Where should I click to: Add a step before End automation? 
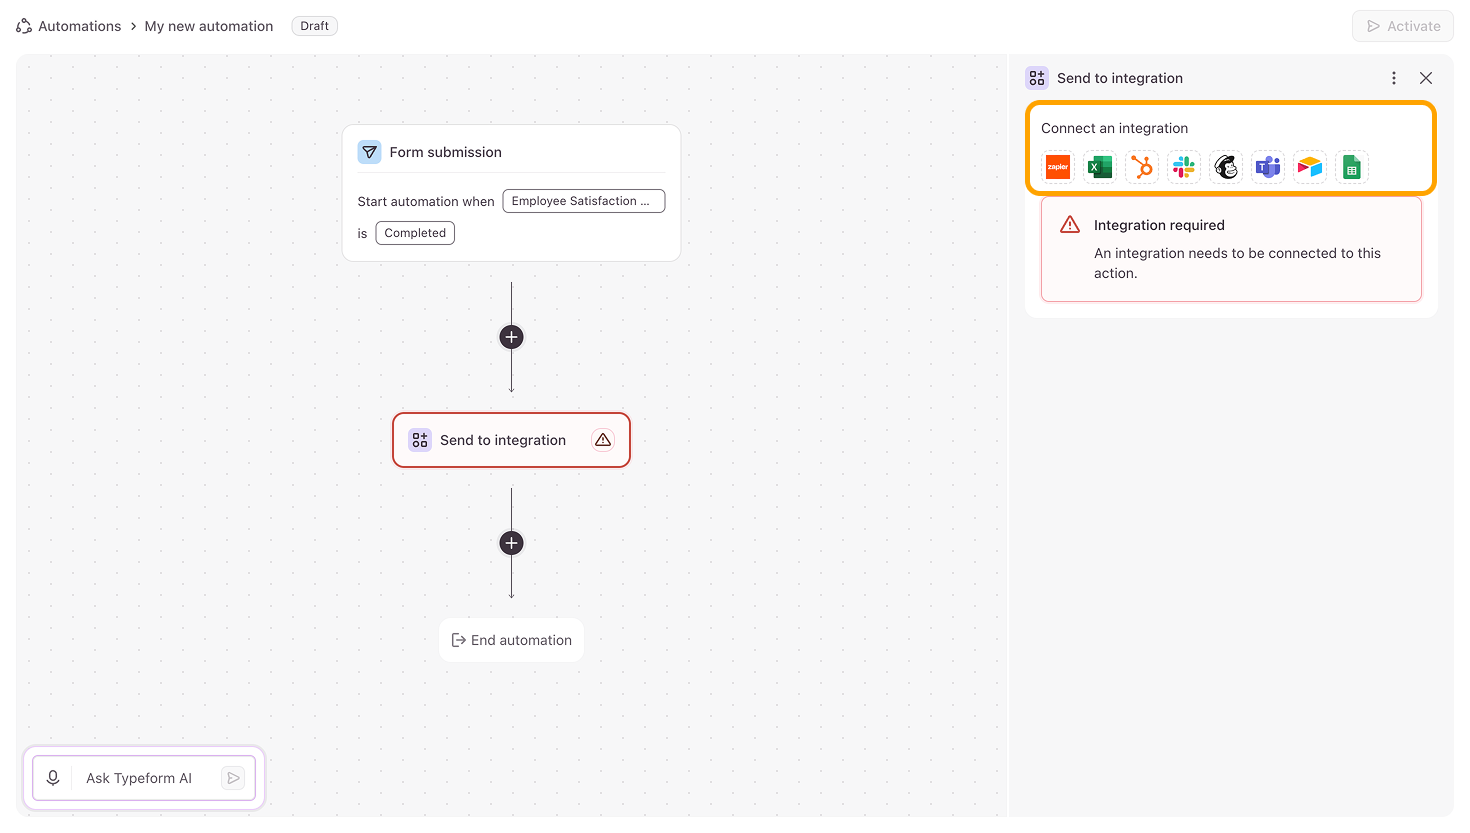(511, 543)
